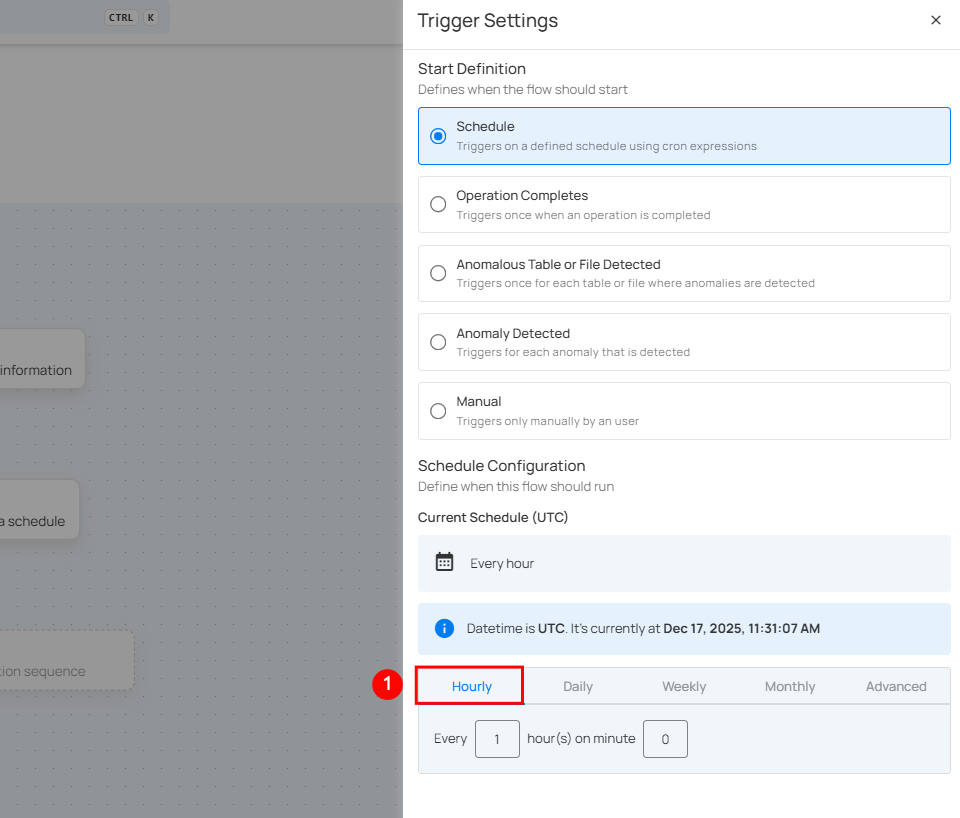This screenshot has width=960, height=818.
Task: Close the Trigger Settings panel
Action: pos(935,20)
